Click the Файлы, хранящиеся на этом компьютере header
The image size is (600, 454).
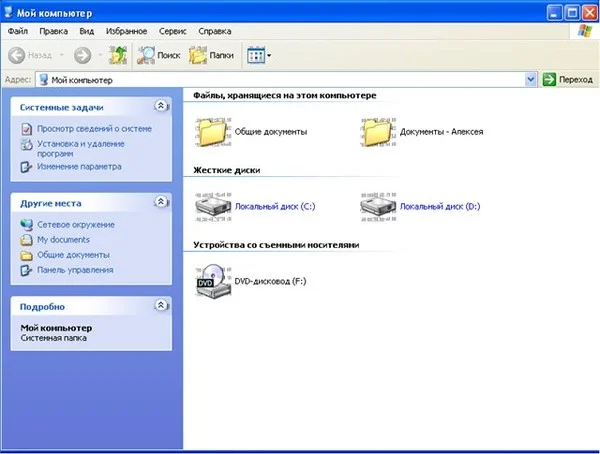[285, 96]
